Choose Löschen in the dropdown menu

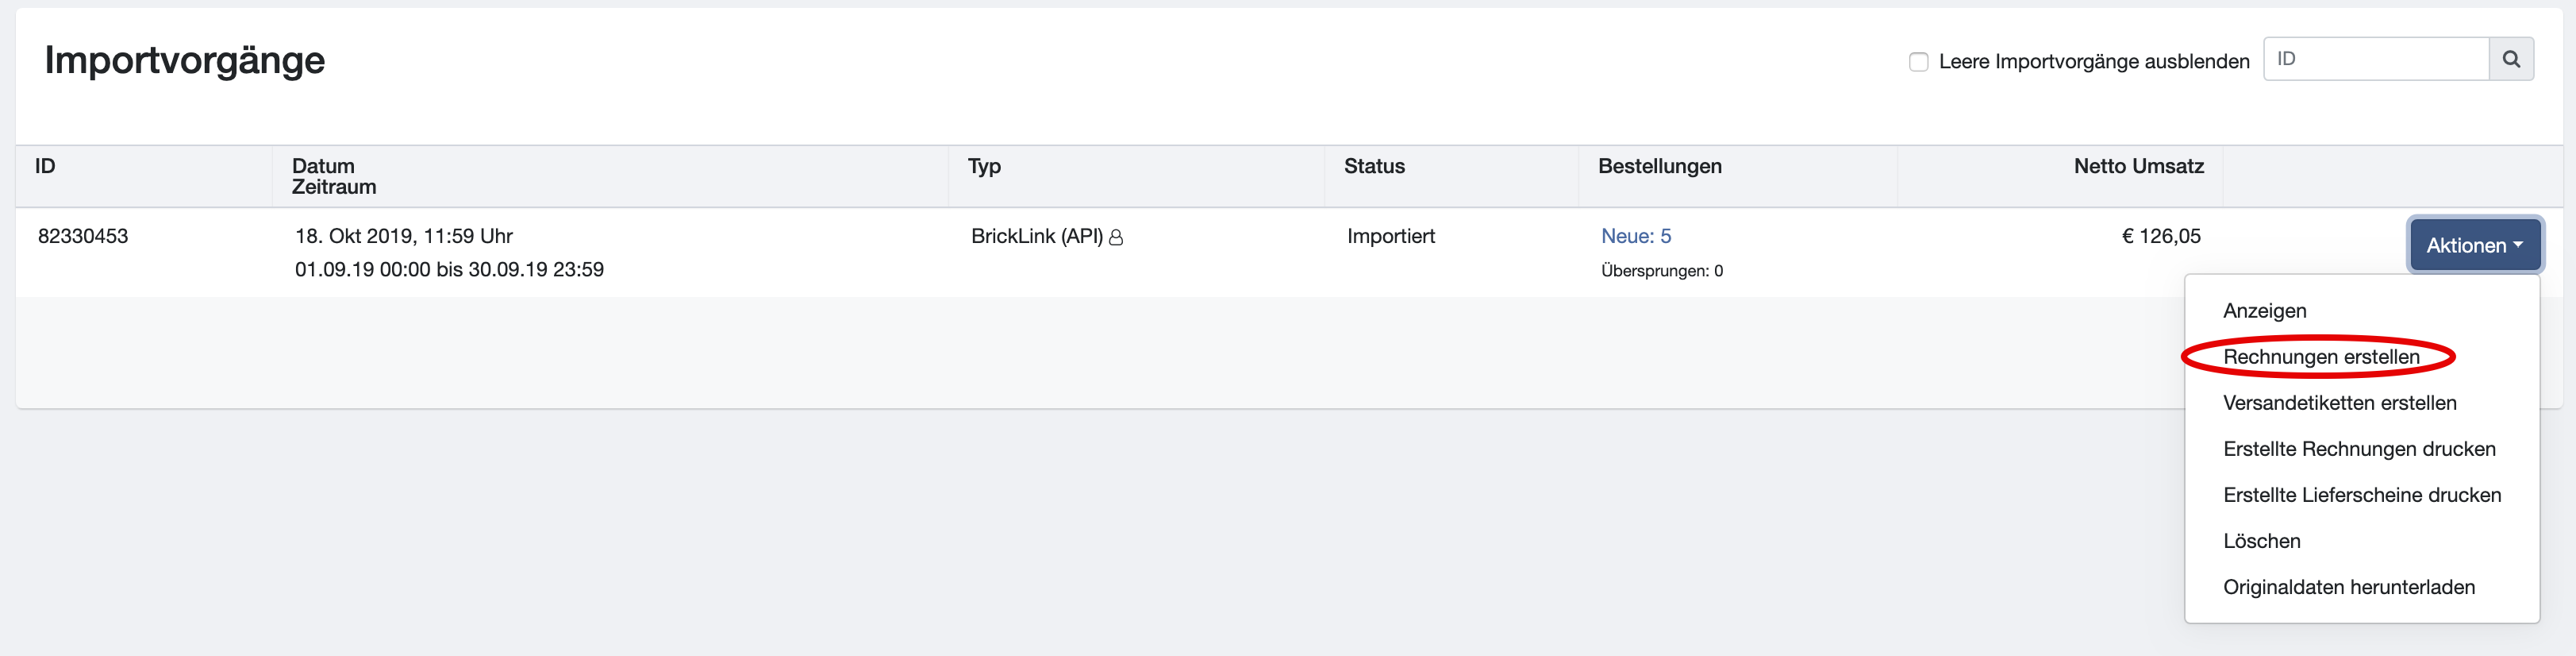(2261, 541)
